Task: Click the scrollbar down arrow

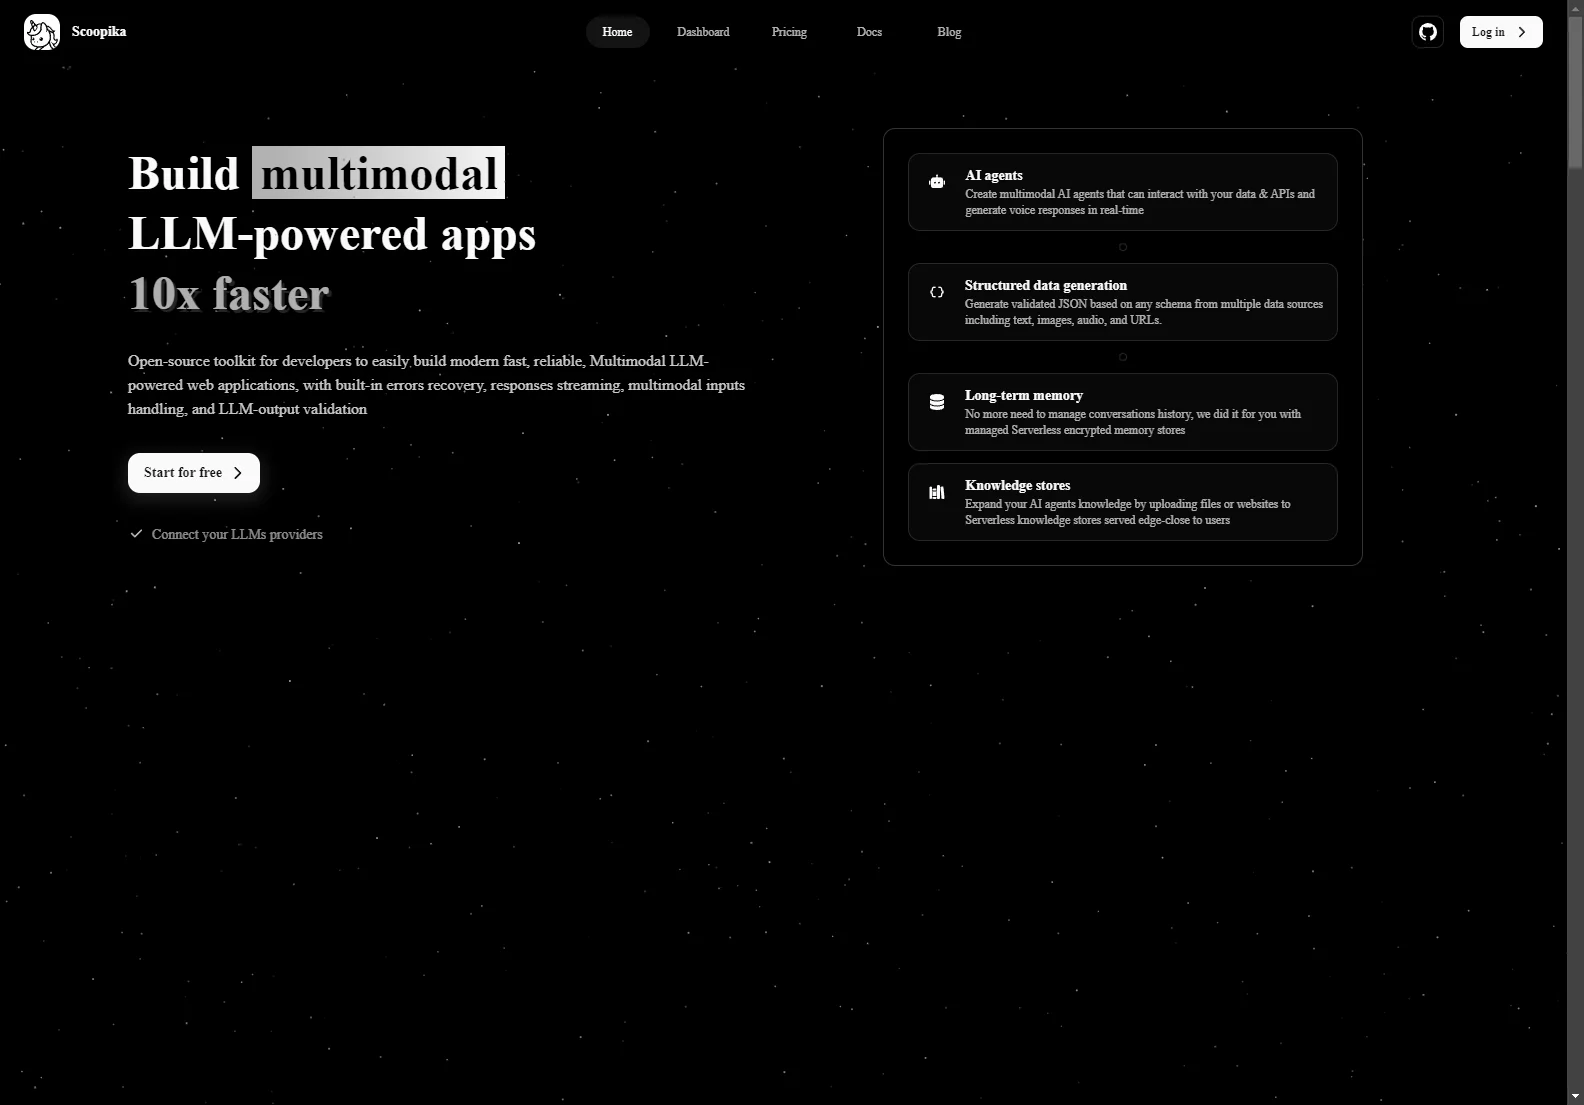Action: point(1575,1096)
